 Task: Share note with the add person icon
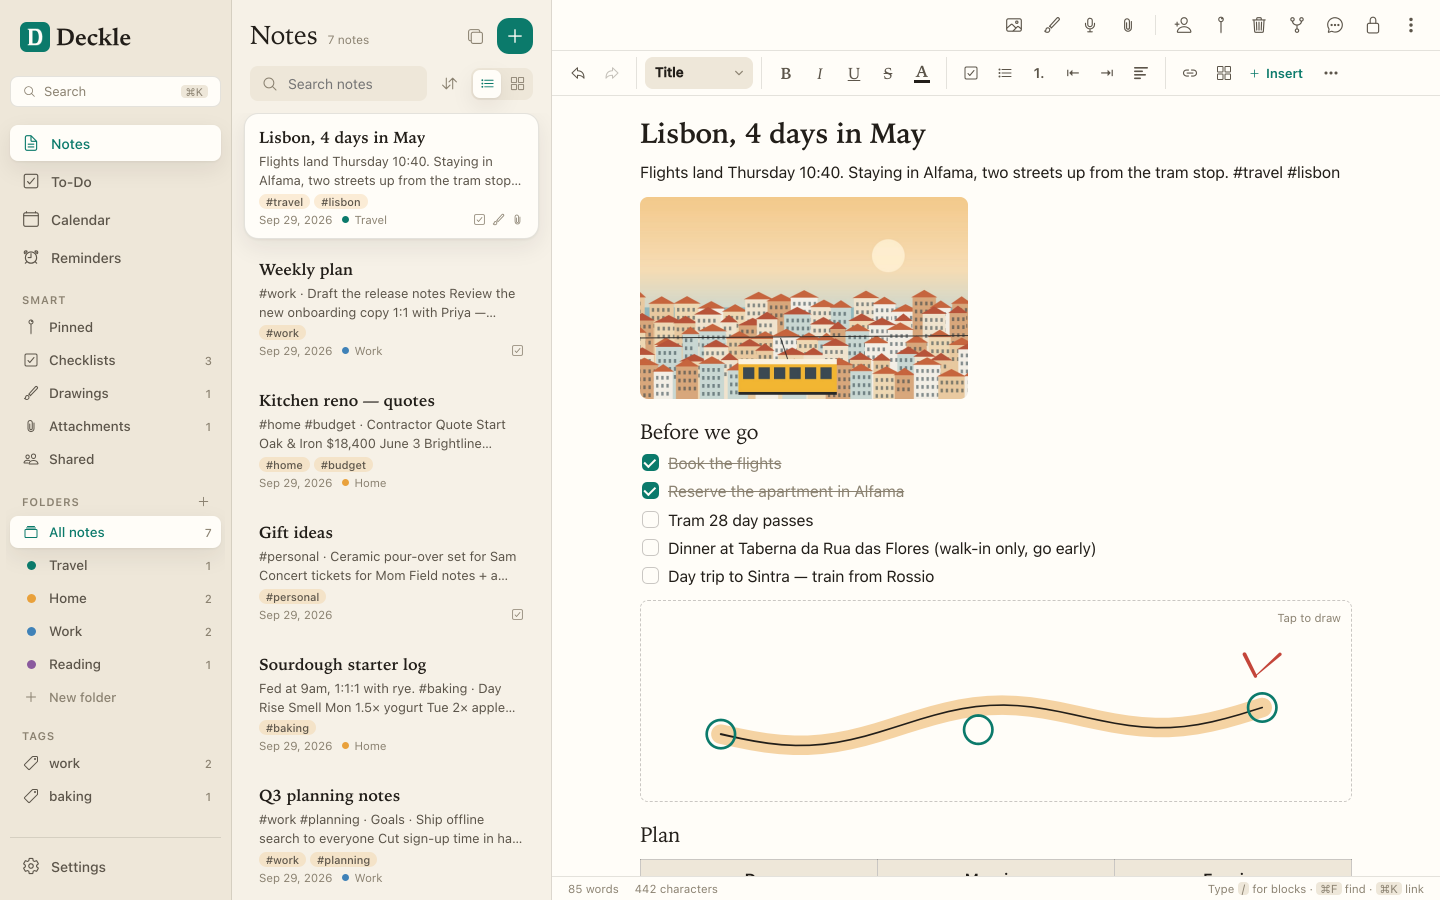(1183, 26)
